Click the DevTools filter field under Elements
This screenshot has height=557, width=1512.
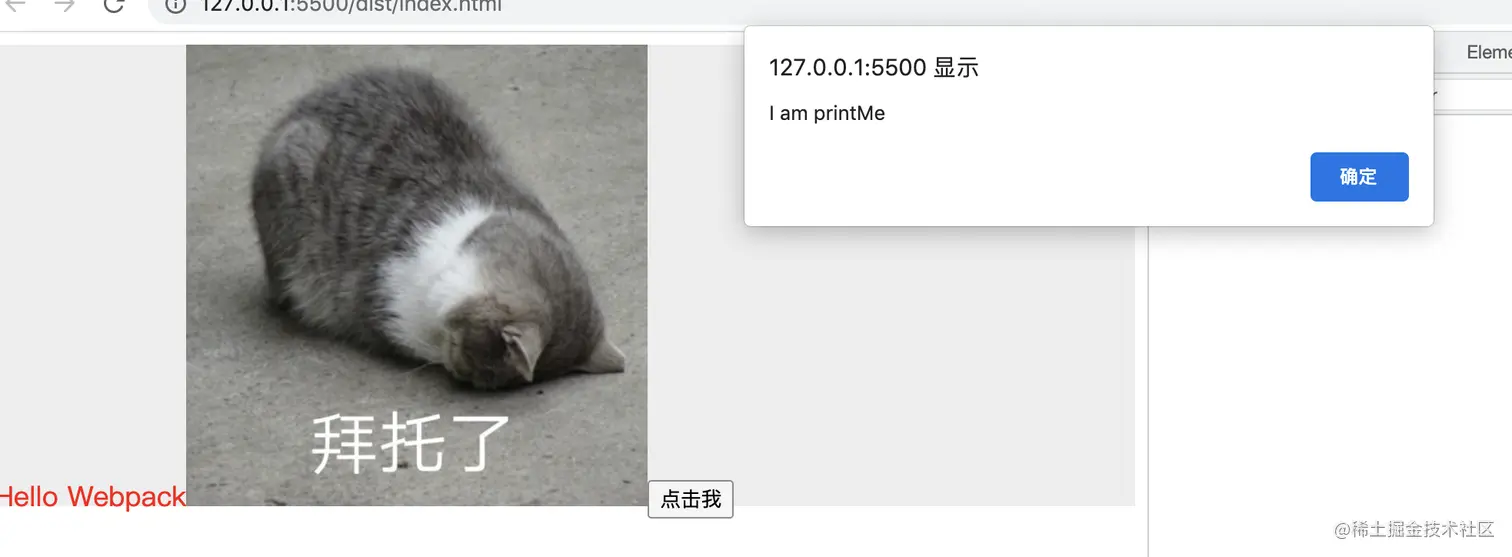[x=1472, y=97]
